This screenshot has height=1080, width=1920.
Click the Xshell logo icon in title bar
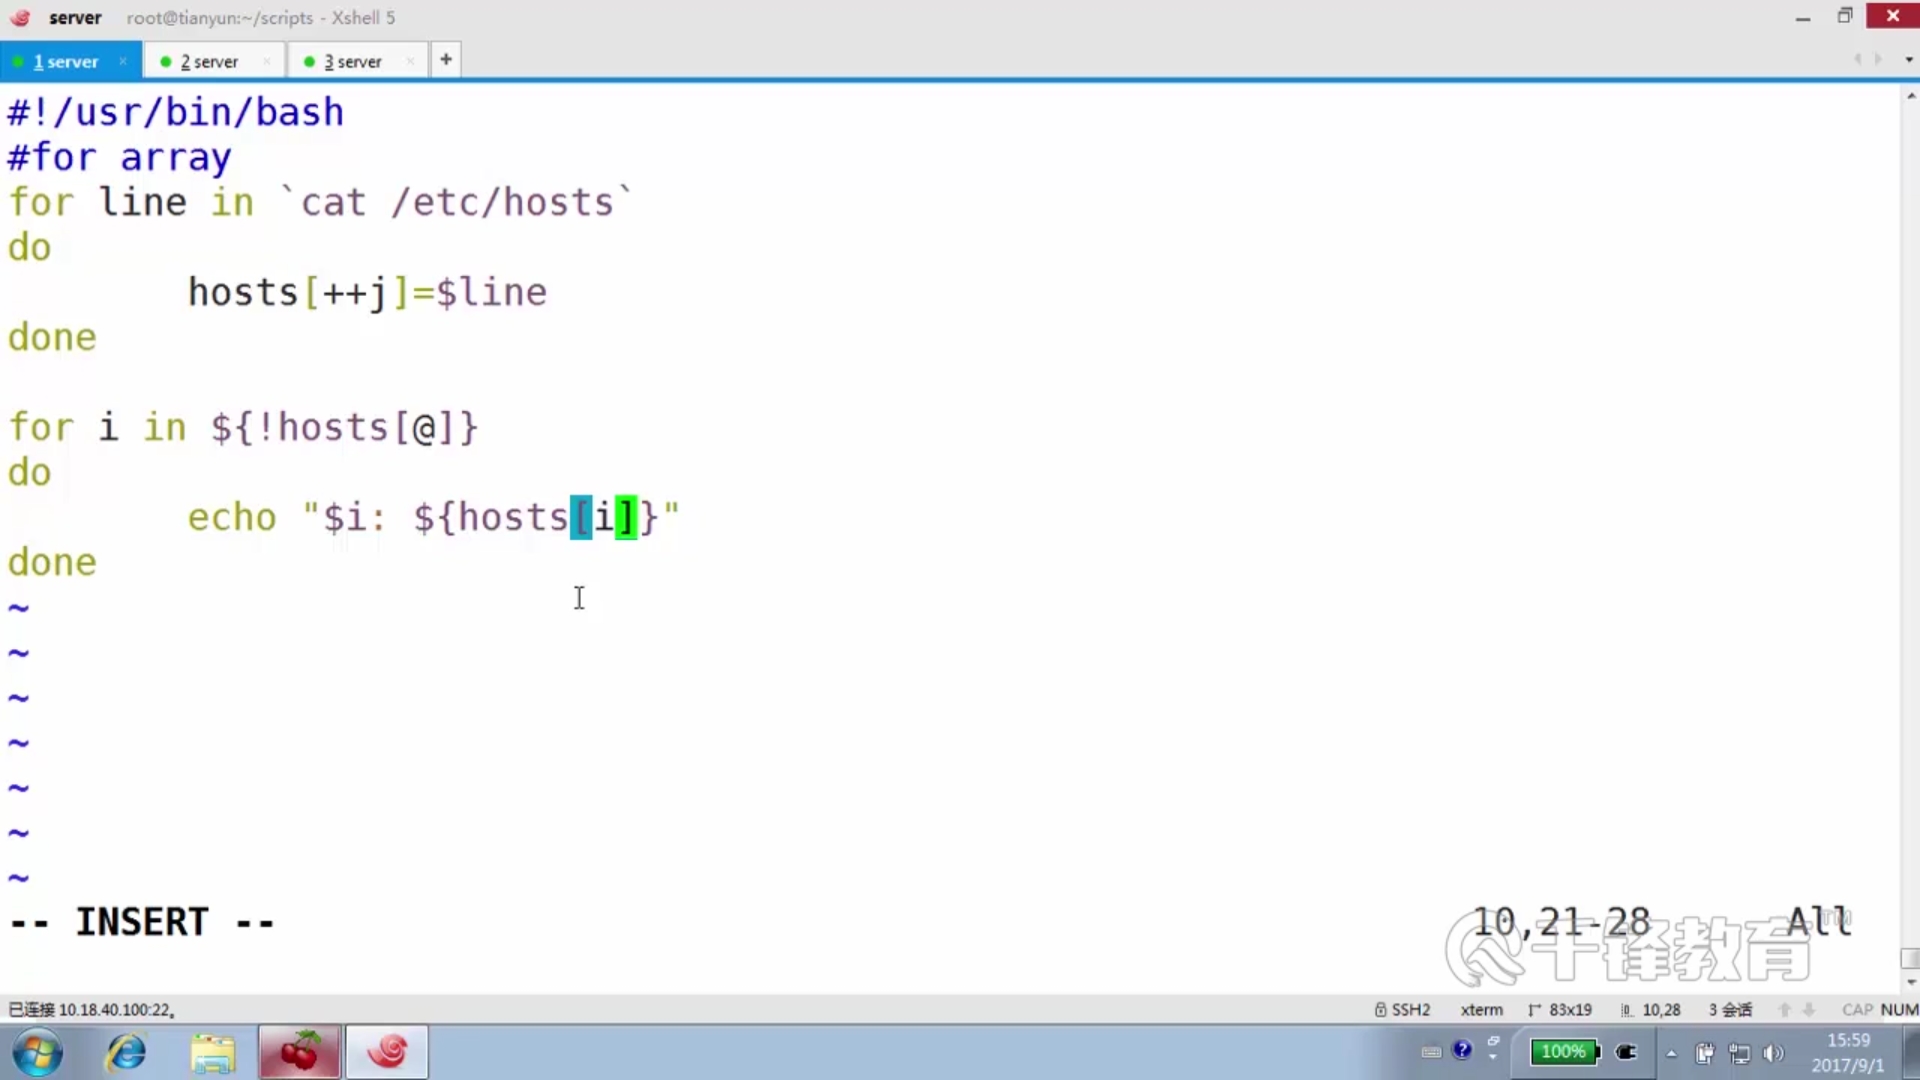pyautogui.click(x=21, y=17)
